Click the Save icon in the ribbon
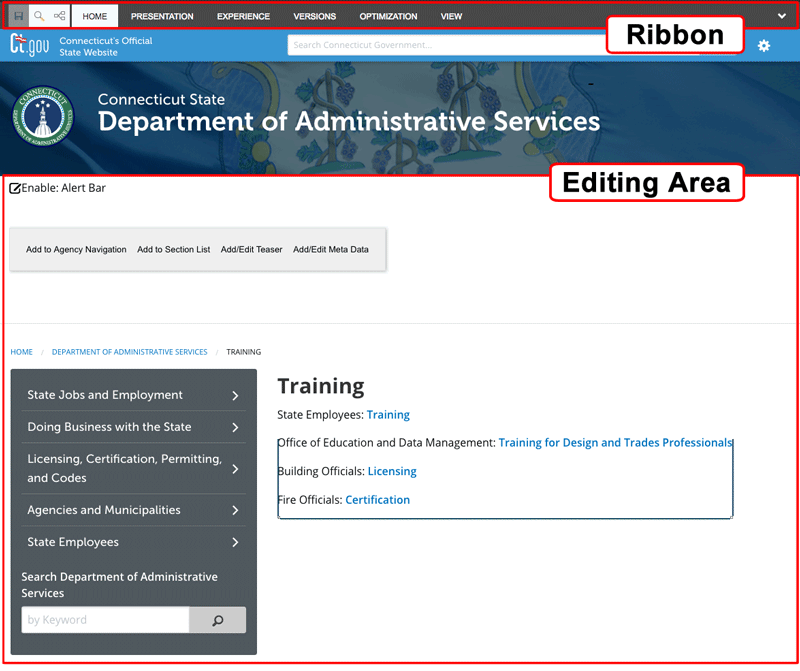 tap(18, 16)
